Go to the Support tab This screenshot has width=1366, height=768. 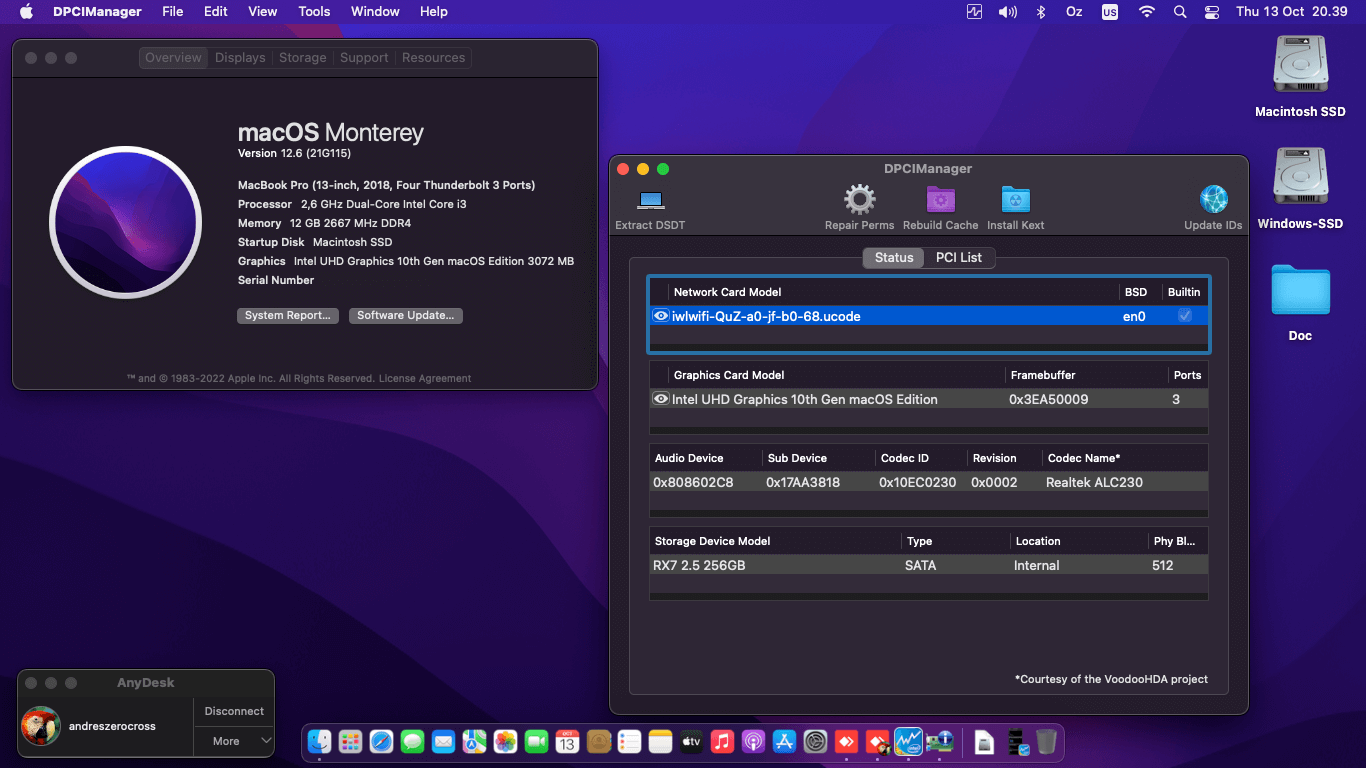pyautogui.click(x=364, y=58)
